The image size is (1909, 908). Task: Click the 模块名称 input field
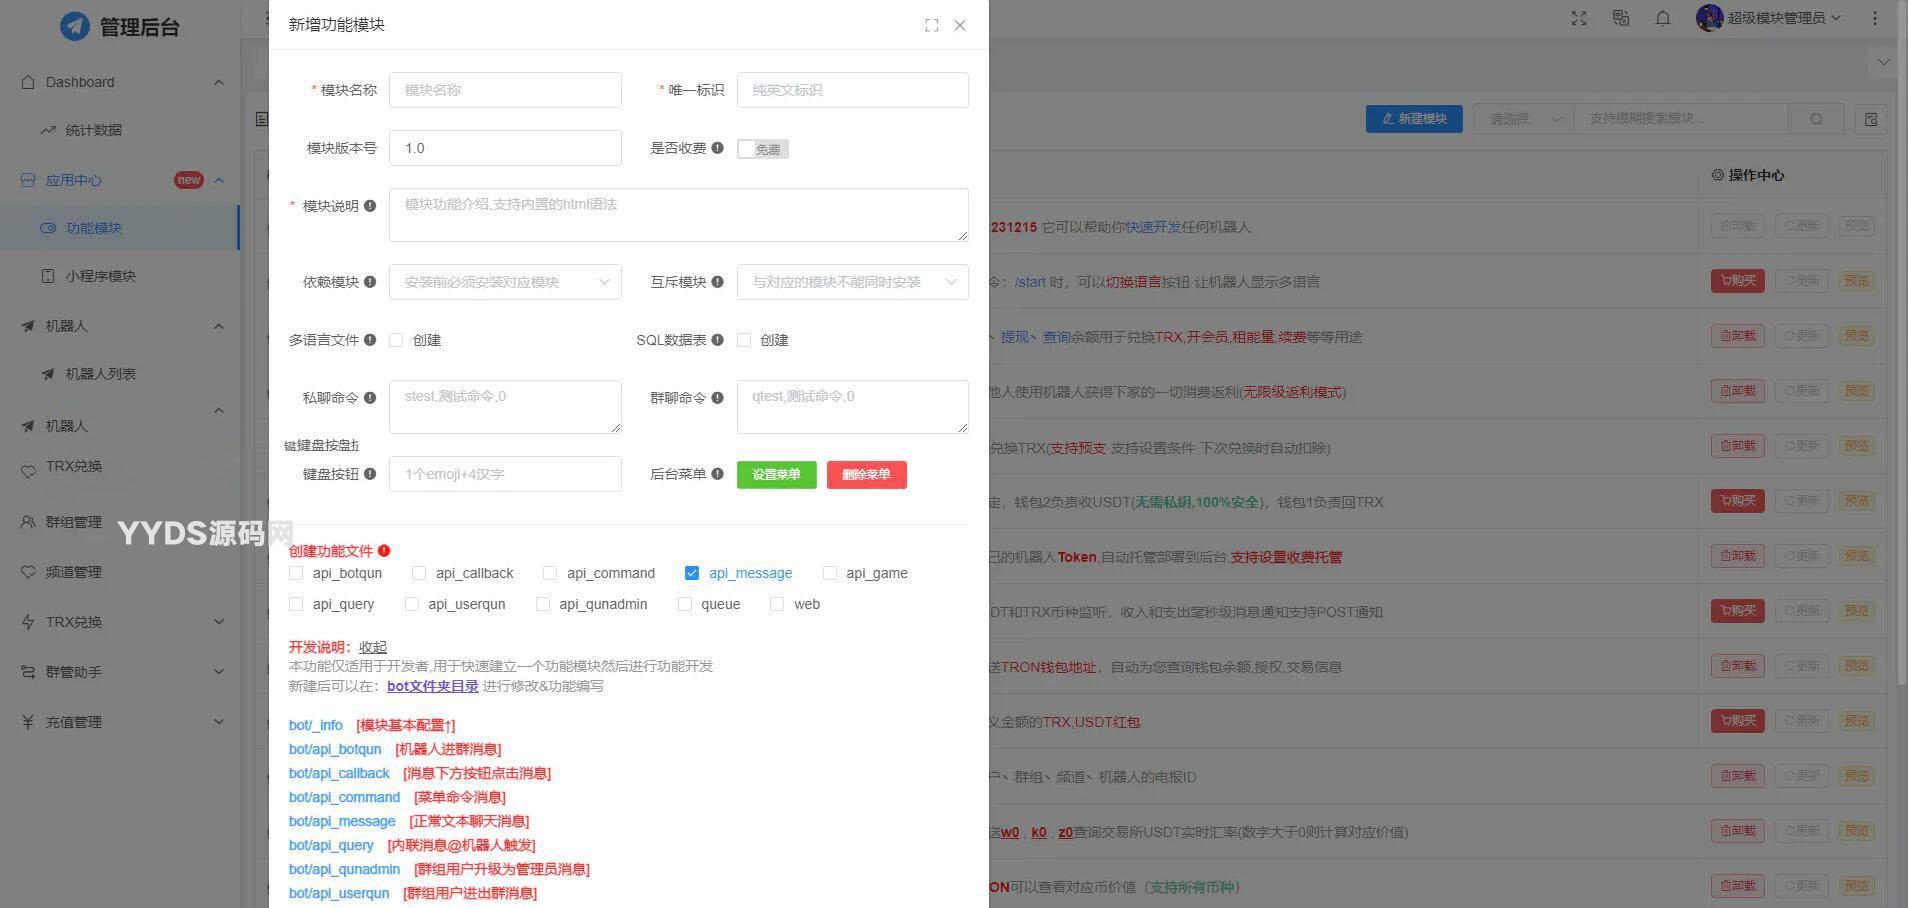[x=505, y=90]
